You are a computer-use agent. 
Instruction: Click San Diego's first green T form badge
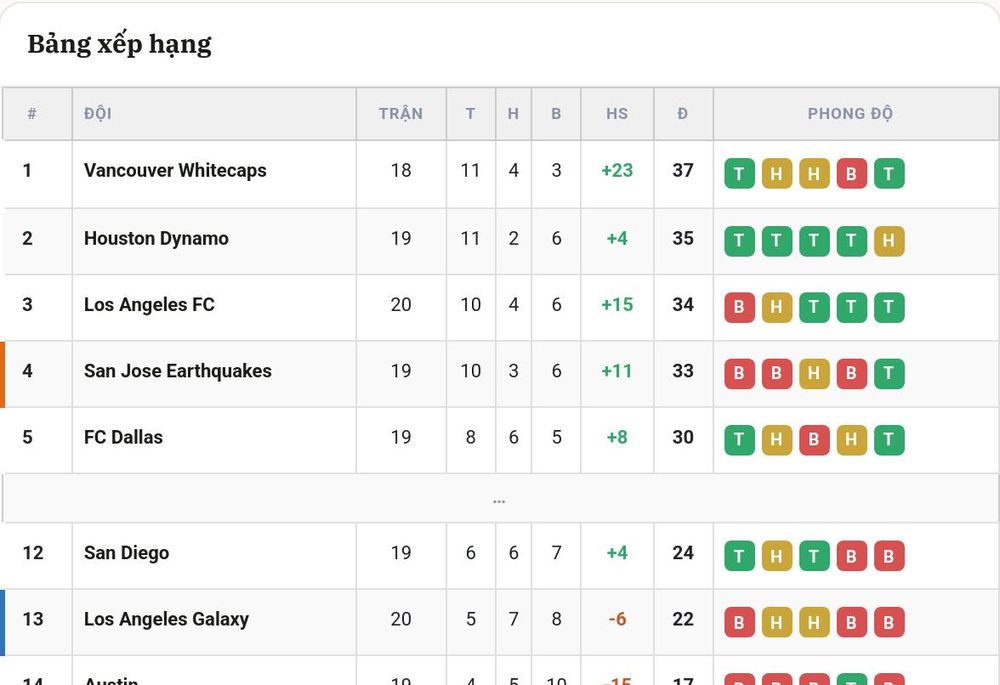[739, 556]
